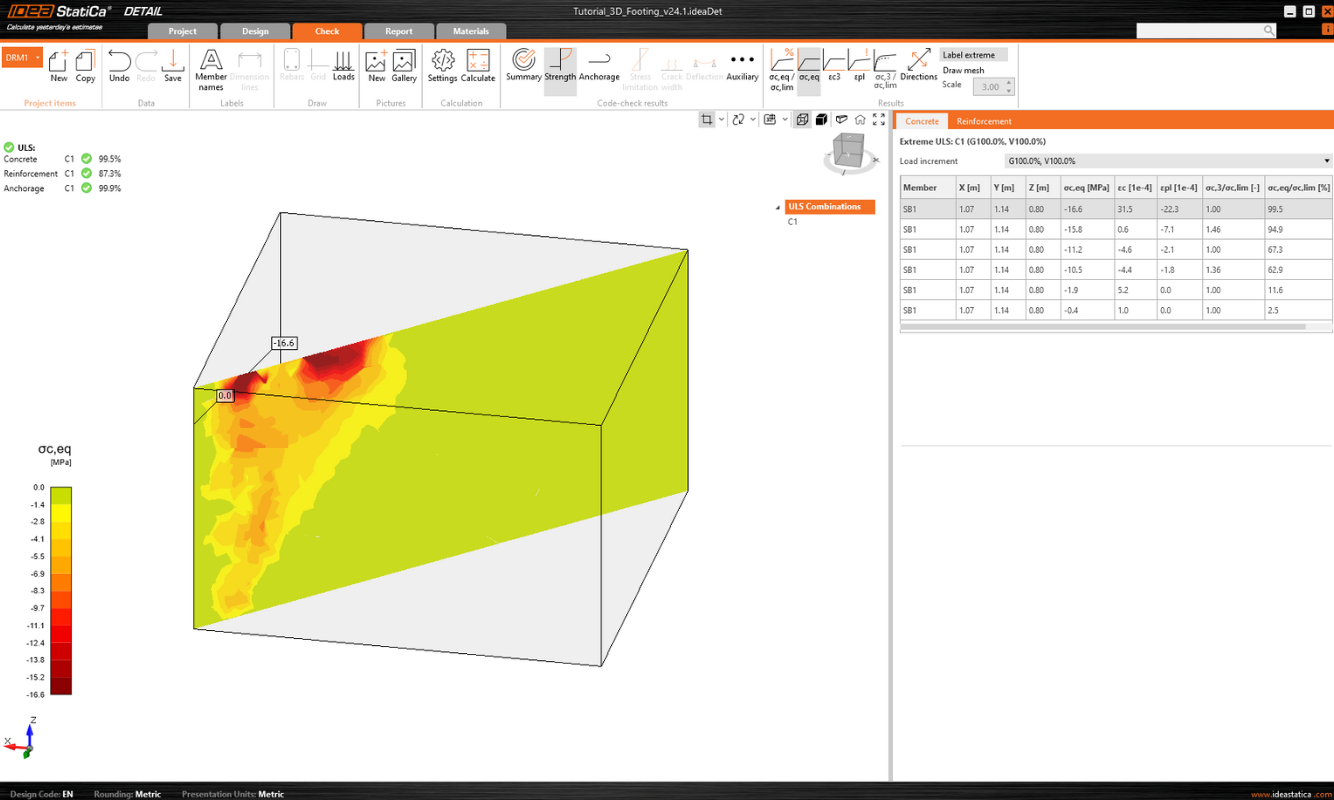The height and width of the screenshot is (800, 1334).
Task: Switch to the Report tab
Action: coord(398,31)
